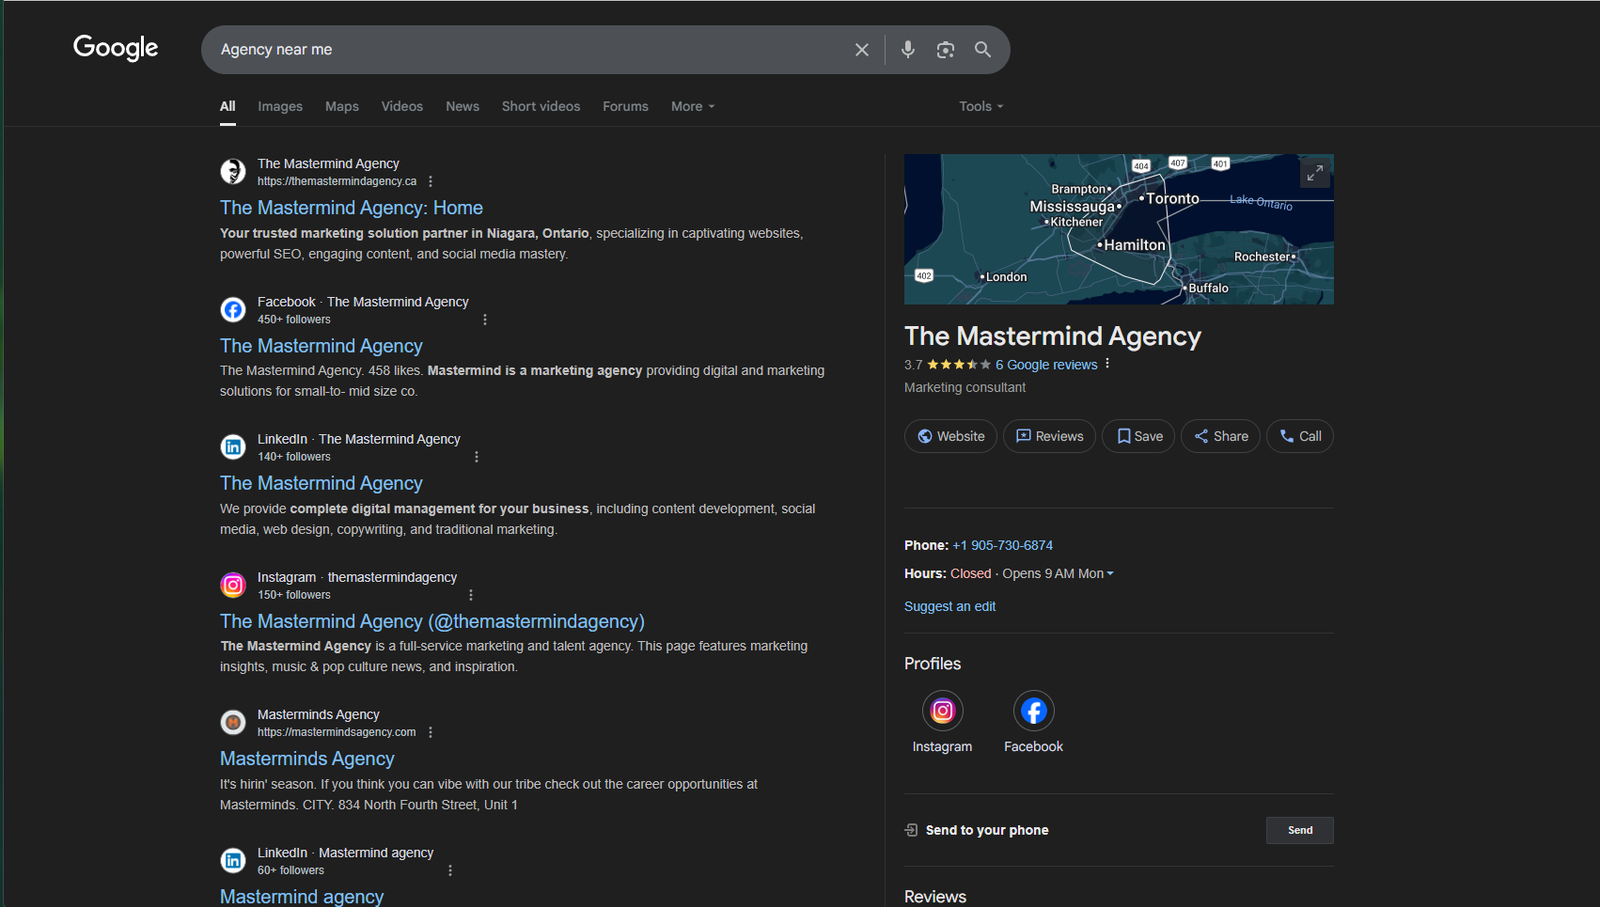This screenshot has width=1600, height=907.
Task: Click the magnifying glass search icon
Action: pyautogui.click(x=983, y=50)
